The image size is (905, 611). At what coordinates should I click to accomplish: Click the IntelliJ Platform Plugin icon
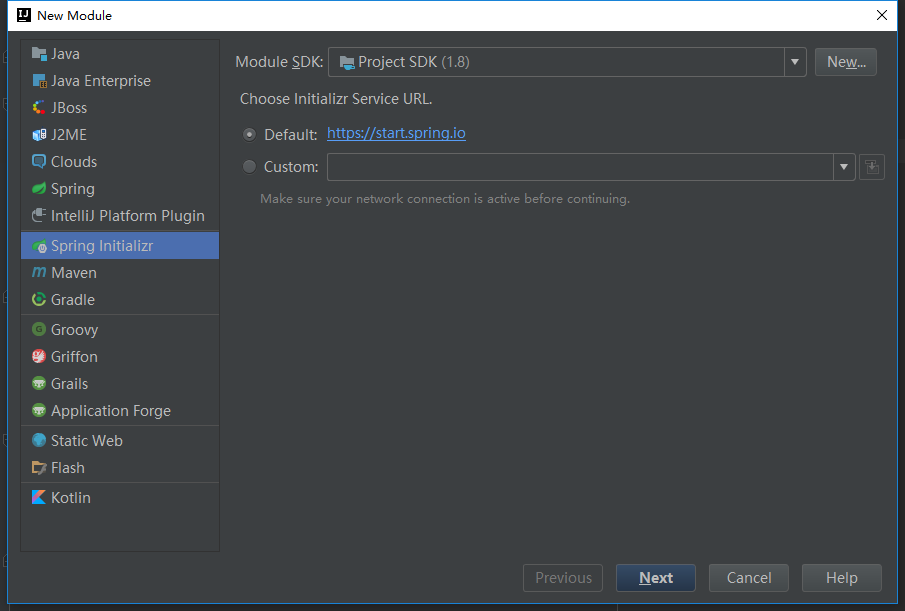coord(39,215)
